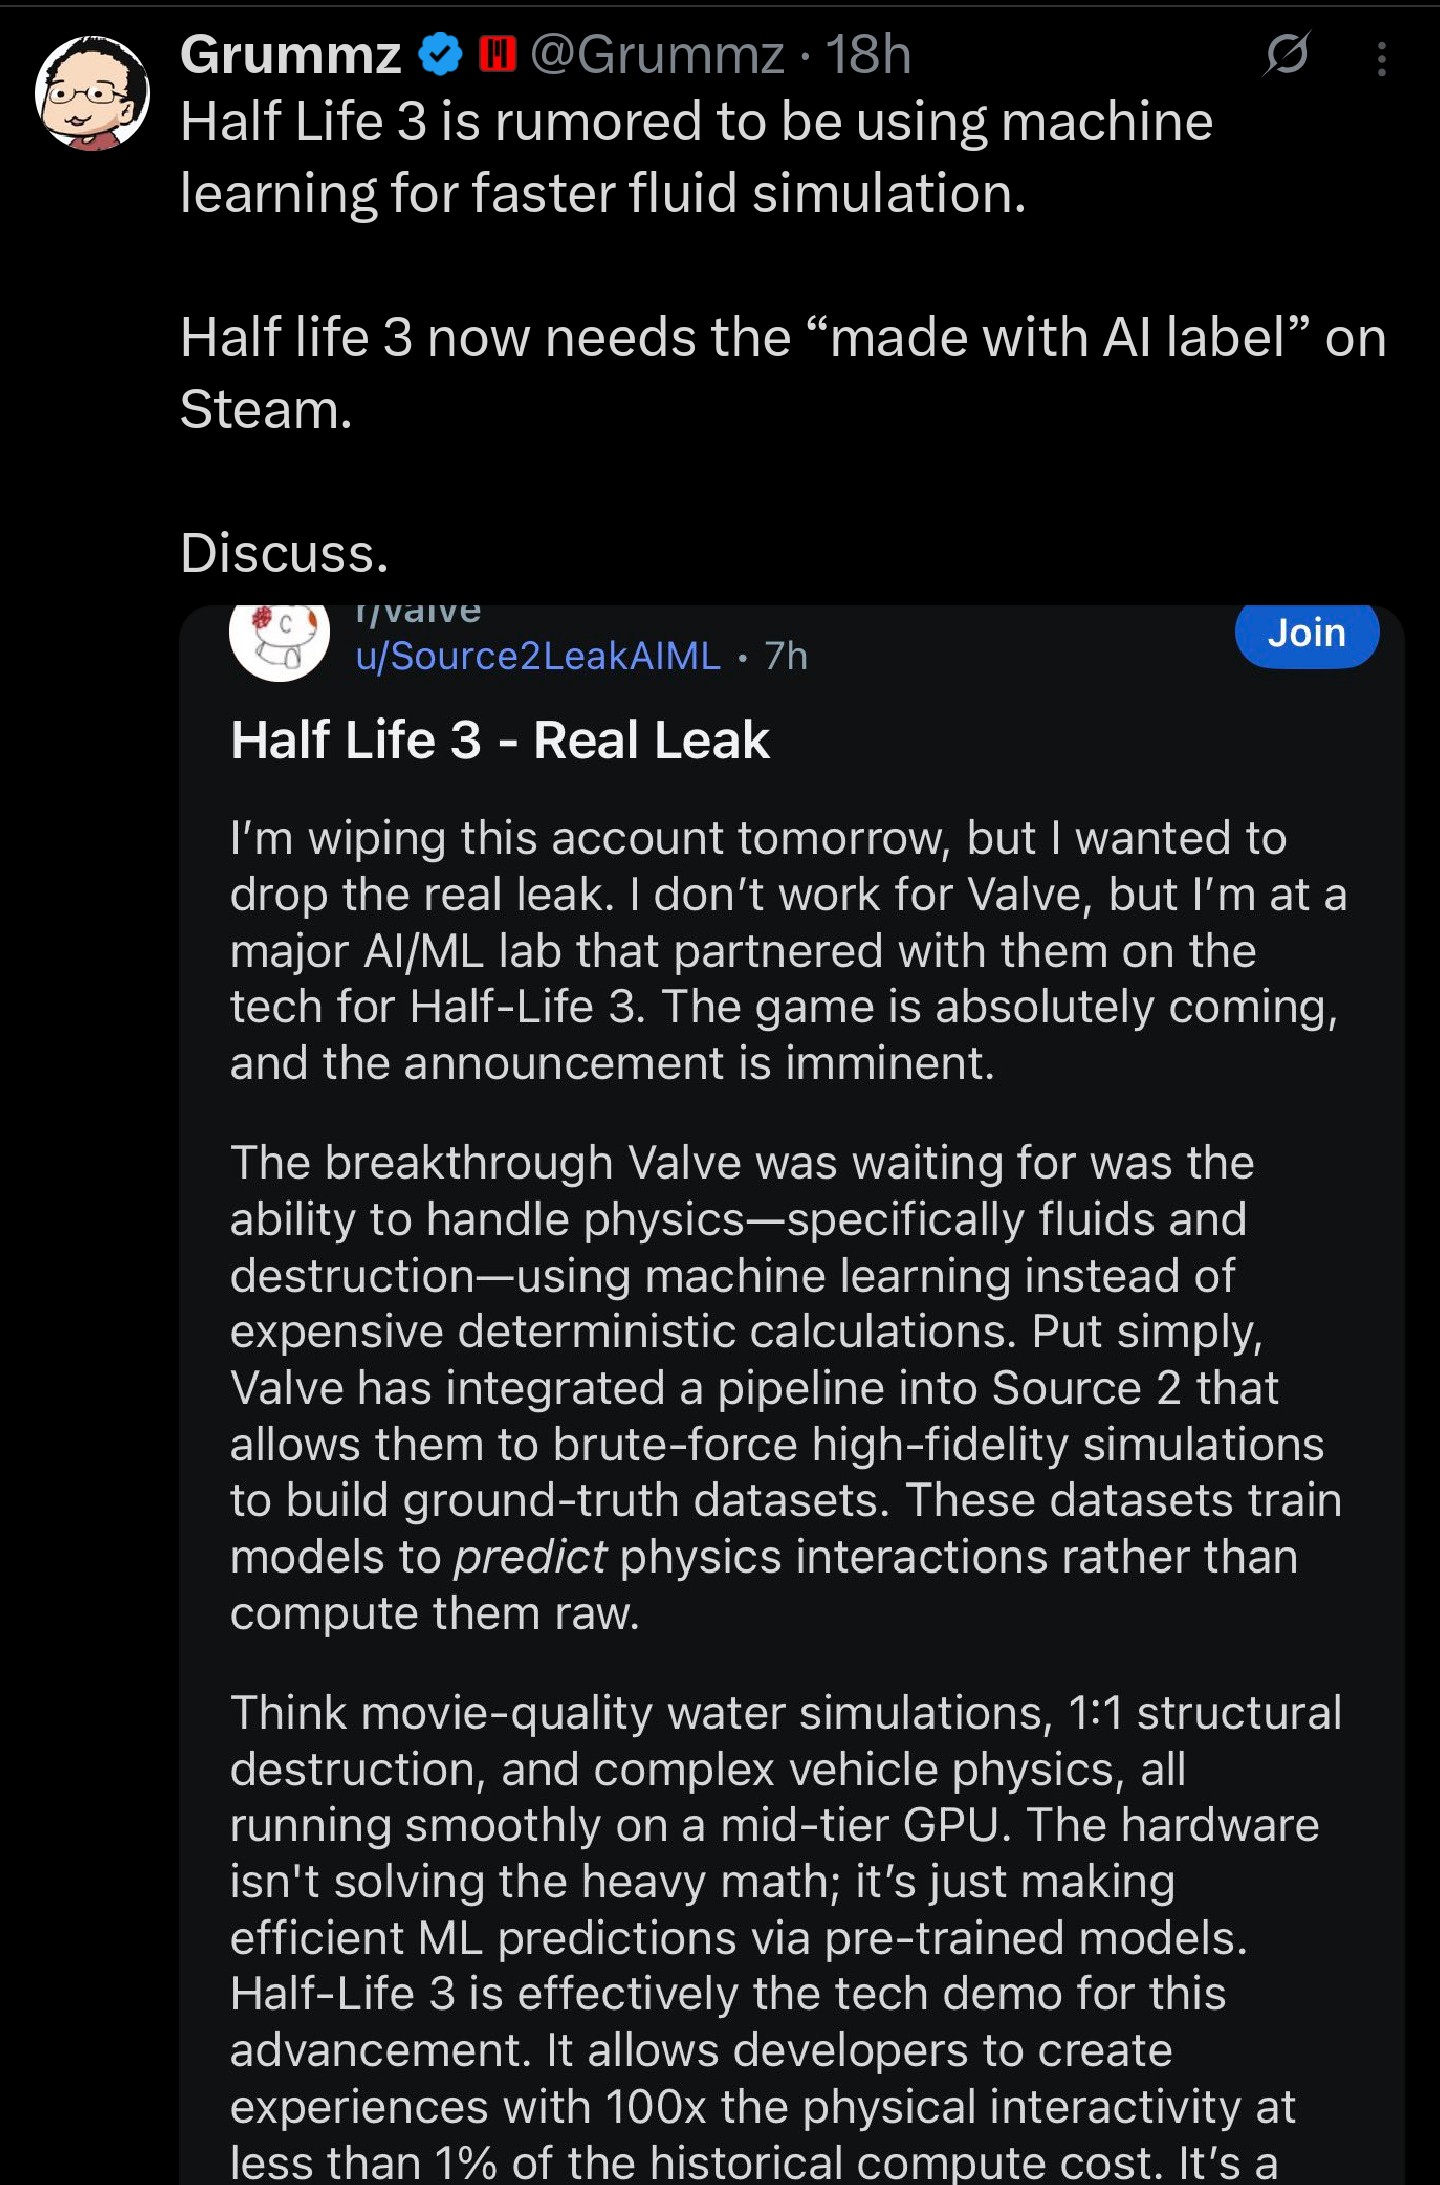The height and width of the screenshot is (2185, 1440).
Task: Open the tweet's 18h timestamp
Action: [x=868, y=54]
